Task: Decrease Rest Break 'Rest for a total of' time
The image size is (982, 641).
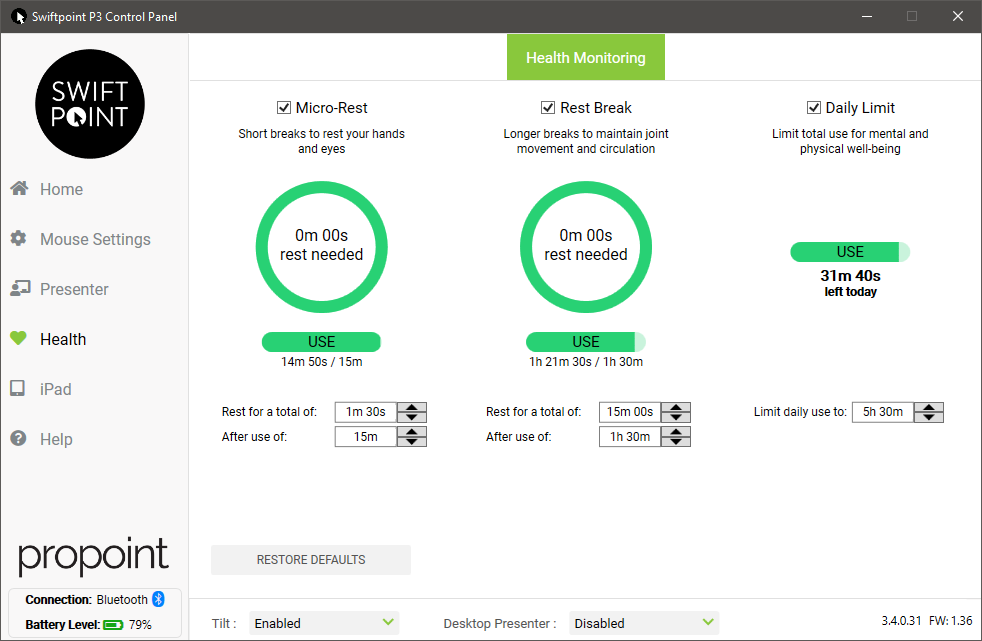Action: [676, 417]
